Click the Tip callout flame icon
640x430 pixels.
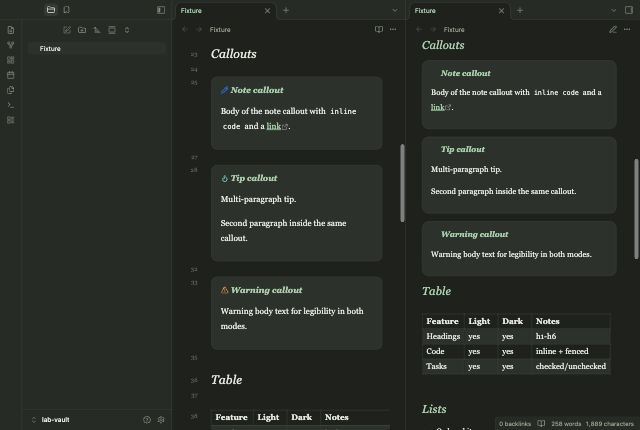pyautogui.click(x=224, y=178)
